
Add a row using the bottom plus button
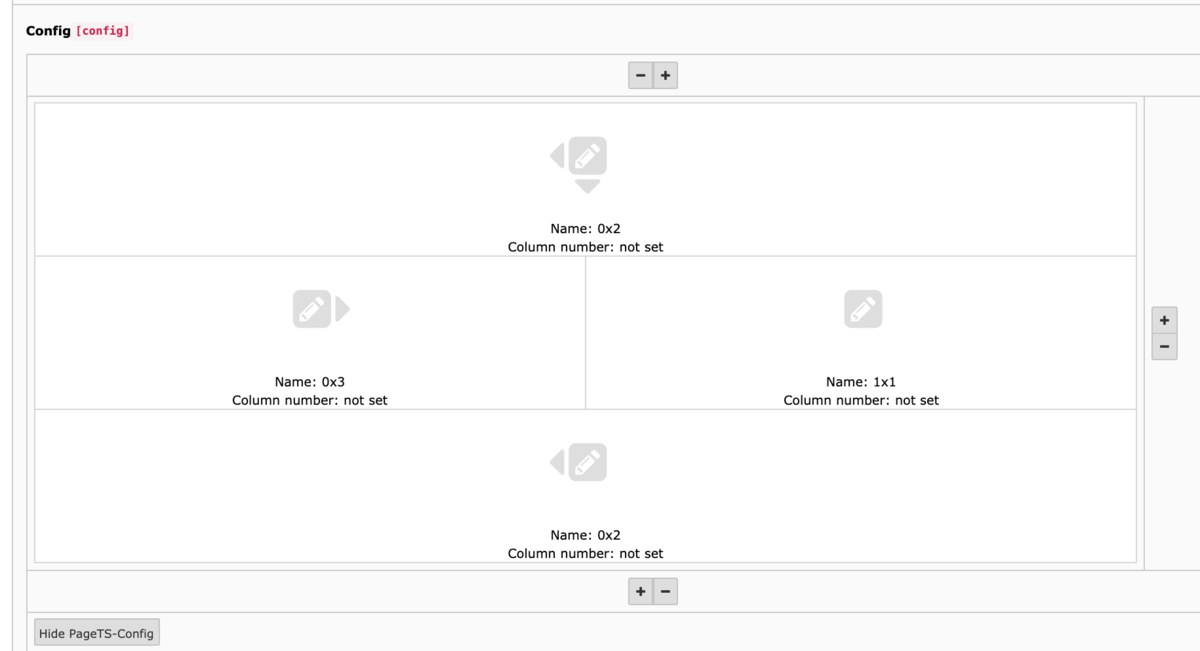pyautogui.click(x=639, y=590)
